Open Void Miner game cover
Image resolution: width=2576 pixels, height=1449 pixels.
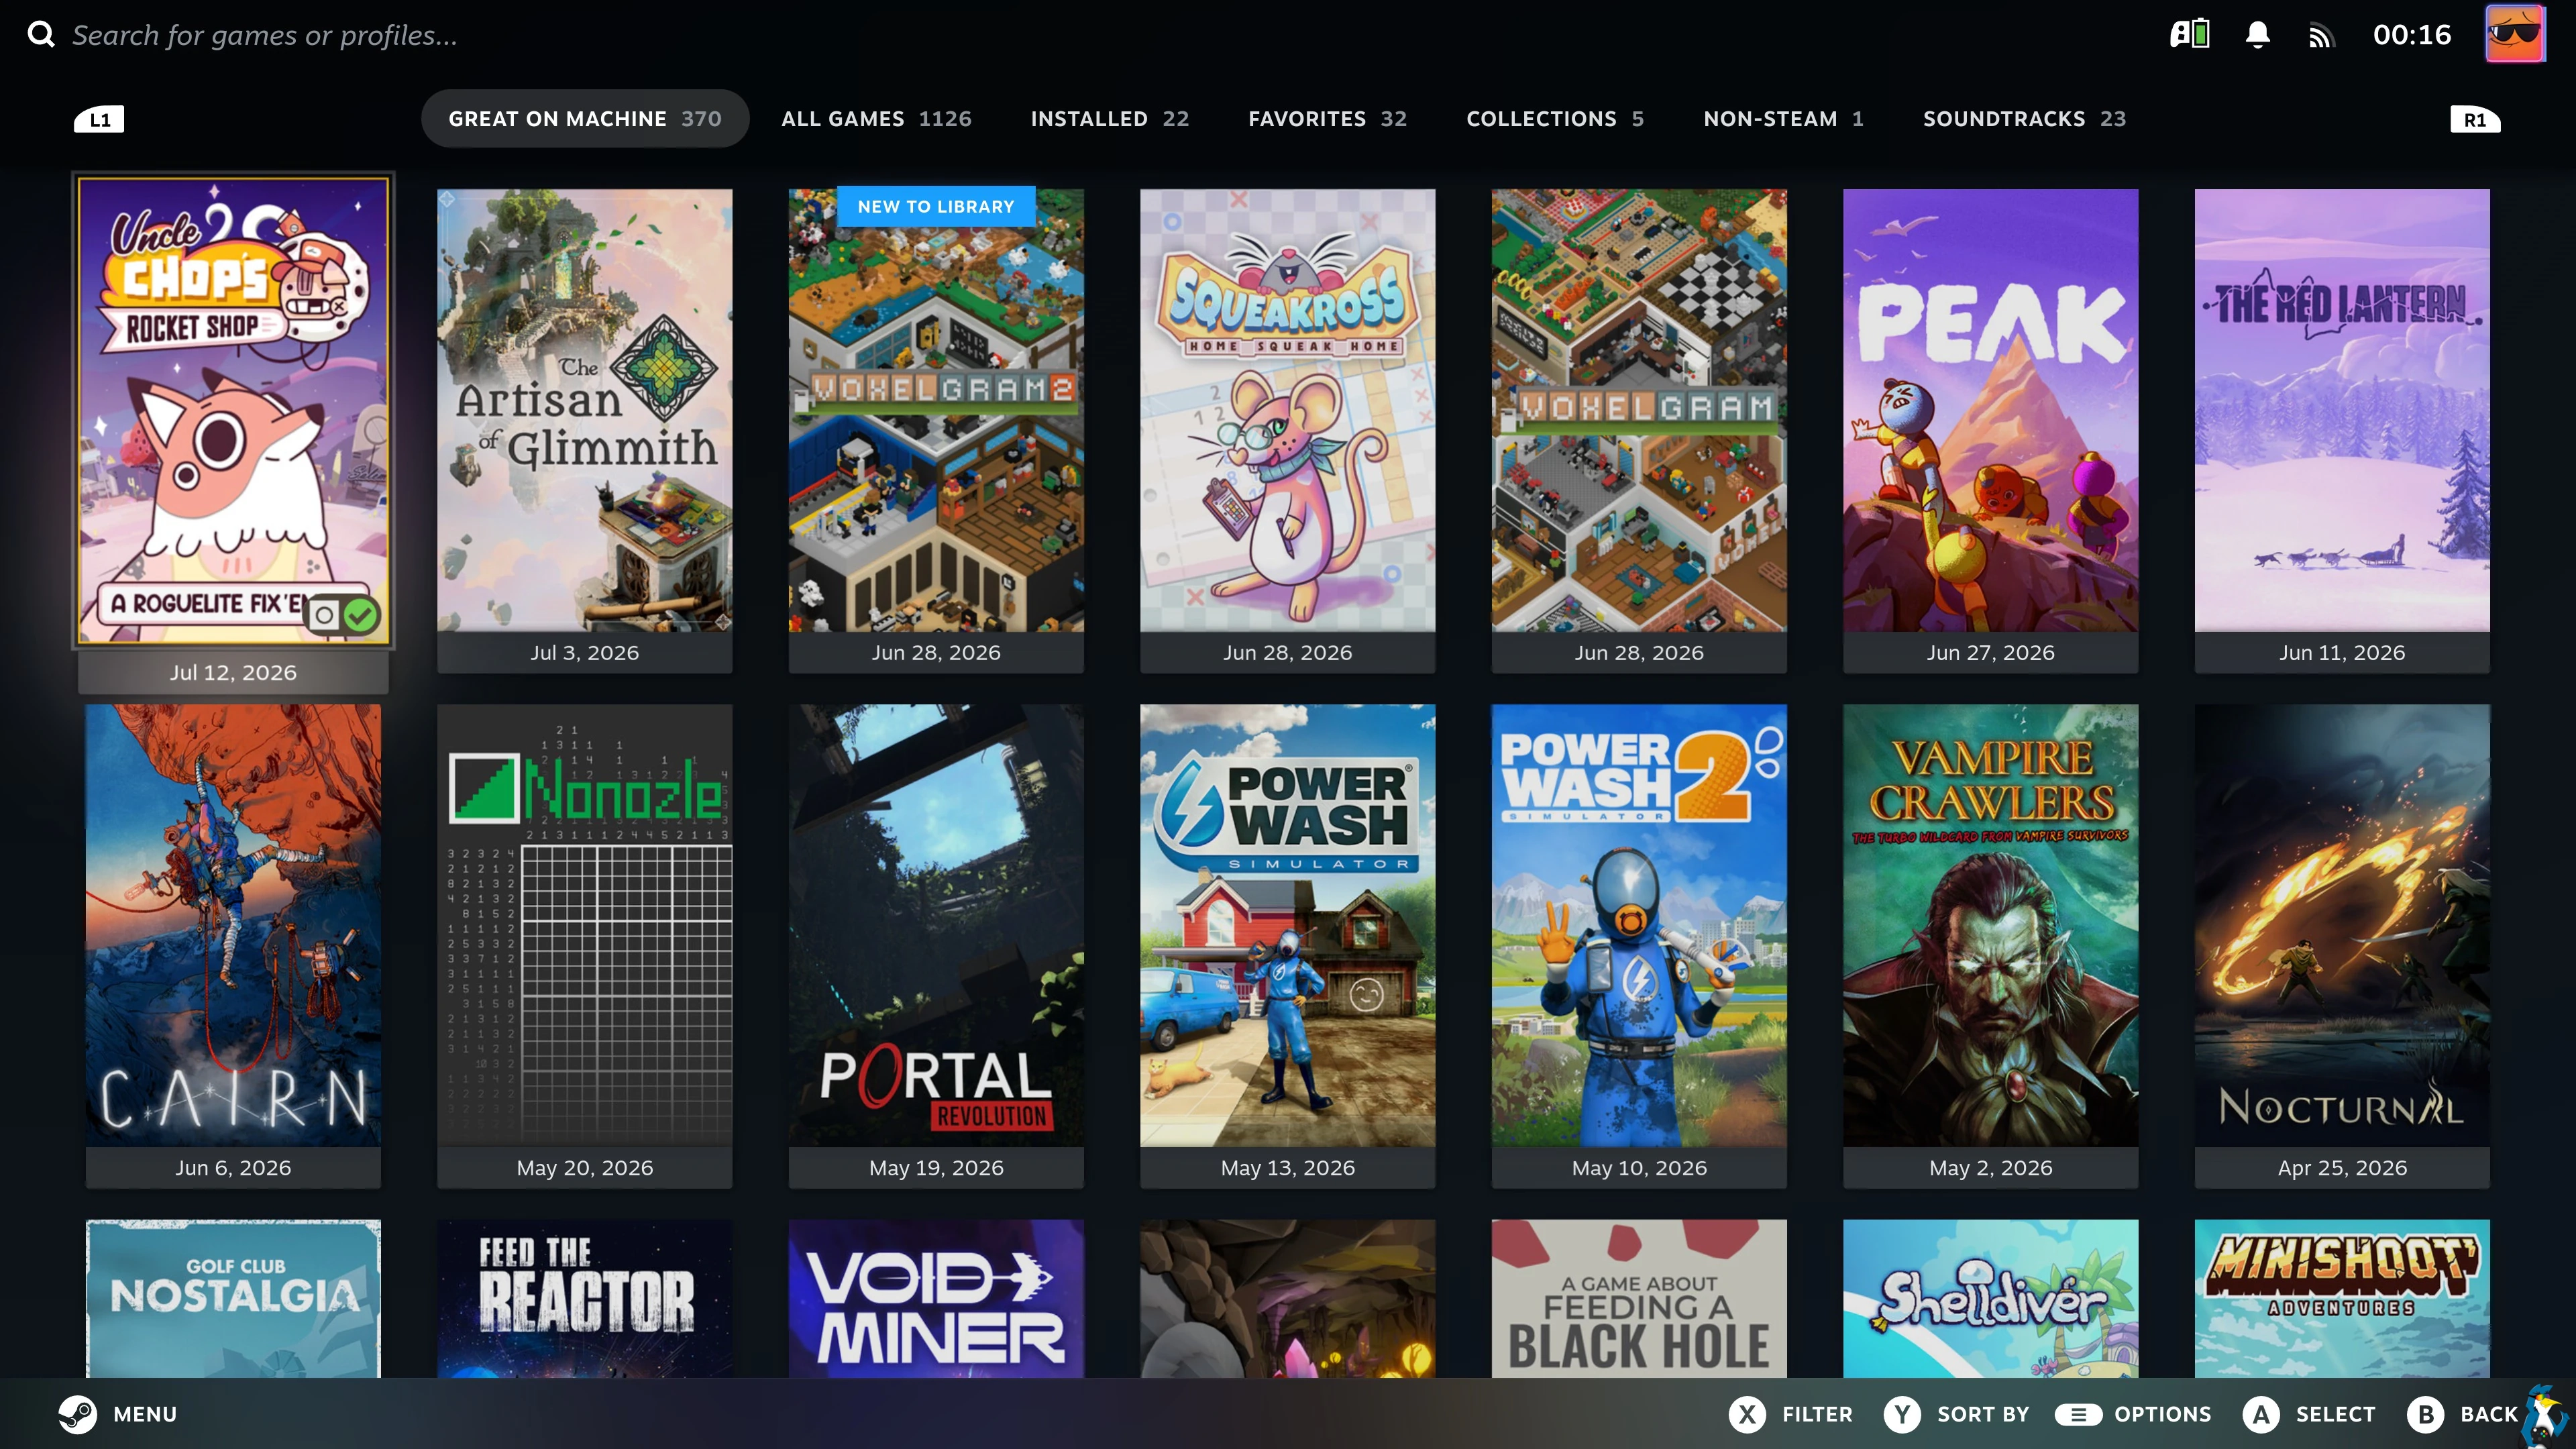(936, 1298)
